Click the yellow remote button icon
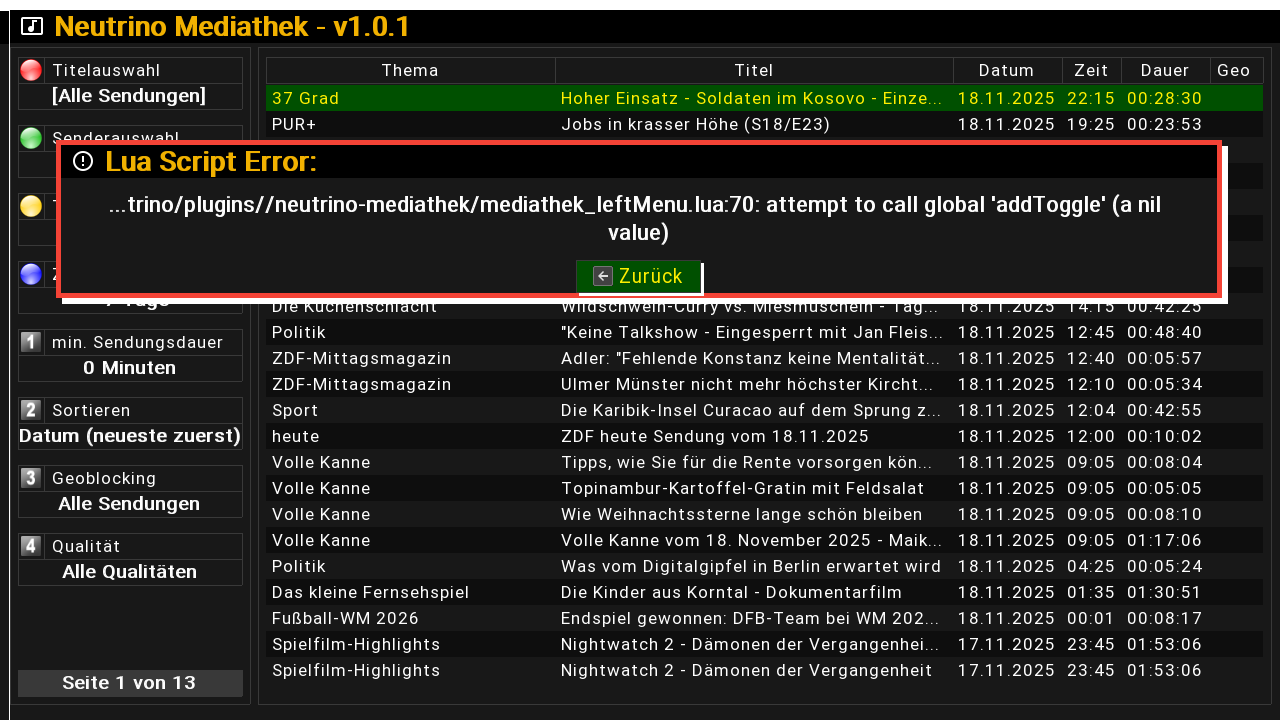 click(x=31, y=206)
